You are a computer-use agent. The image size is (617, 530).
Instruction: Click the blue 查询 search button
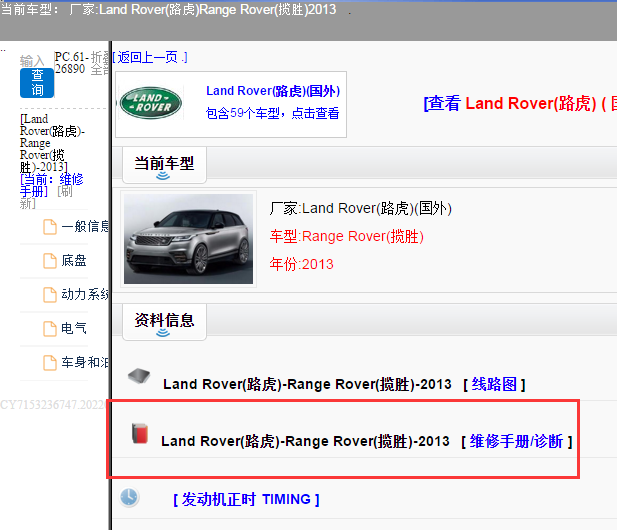coord(37,83)
